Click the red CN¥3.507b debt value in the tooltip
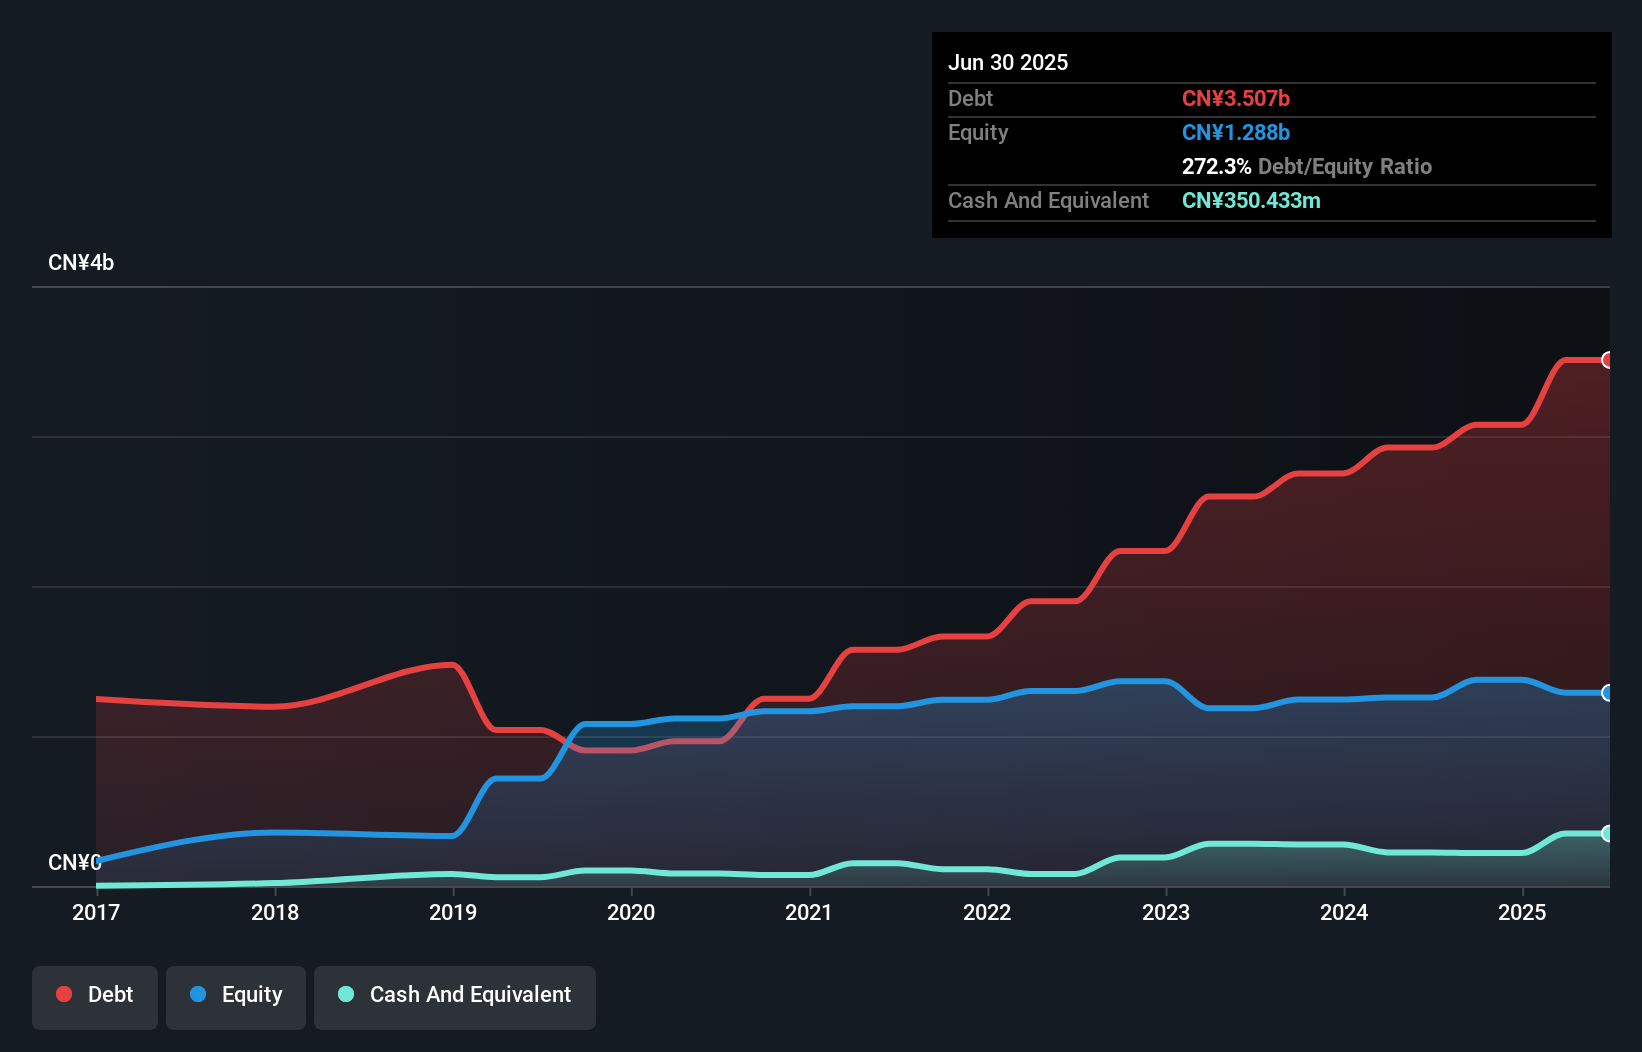The height and width of the screenshot is (1052, 1642). (x=1236, y=99)
